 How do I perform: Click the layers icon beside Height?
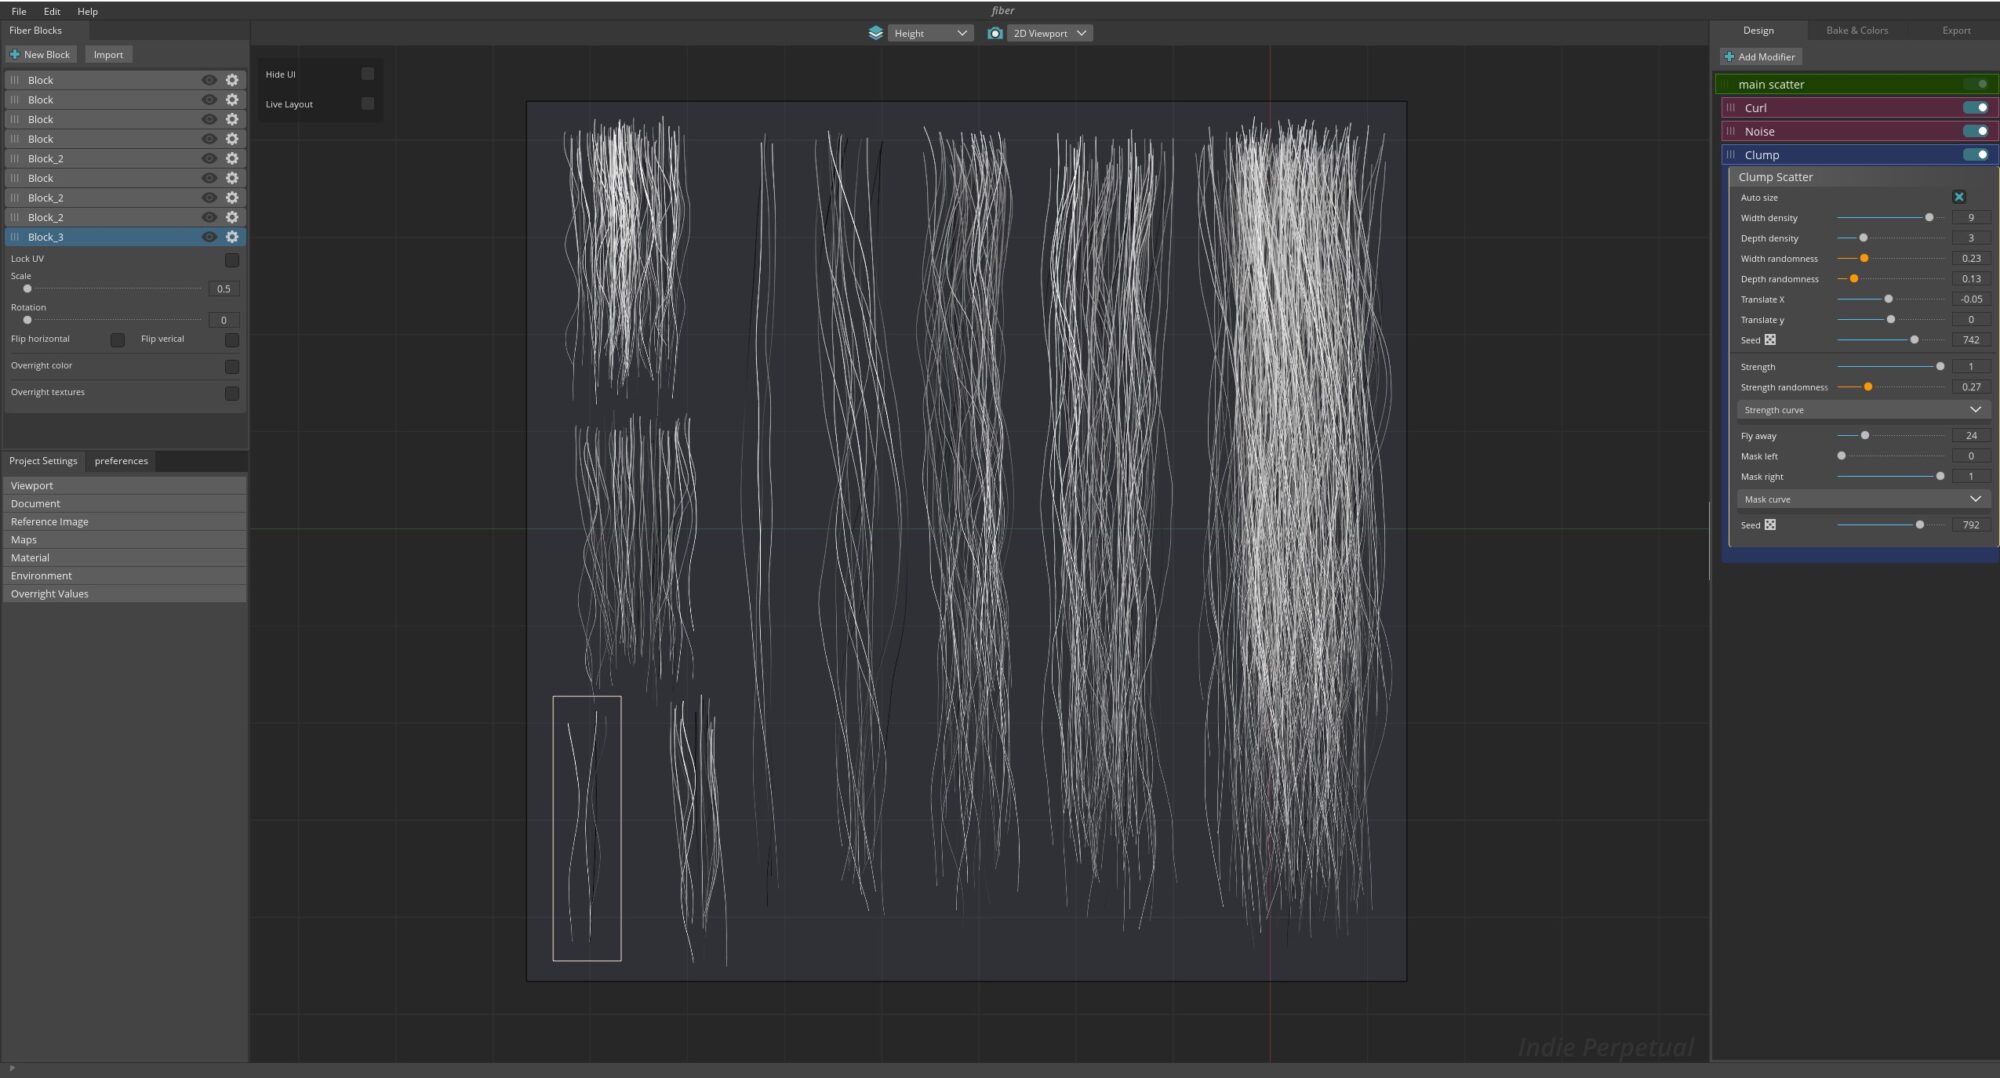[x=876, y=33]
